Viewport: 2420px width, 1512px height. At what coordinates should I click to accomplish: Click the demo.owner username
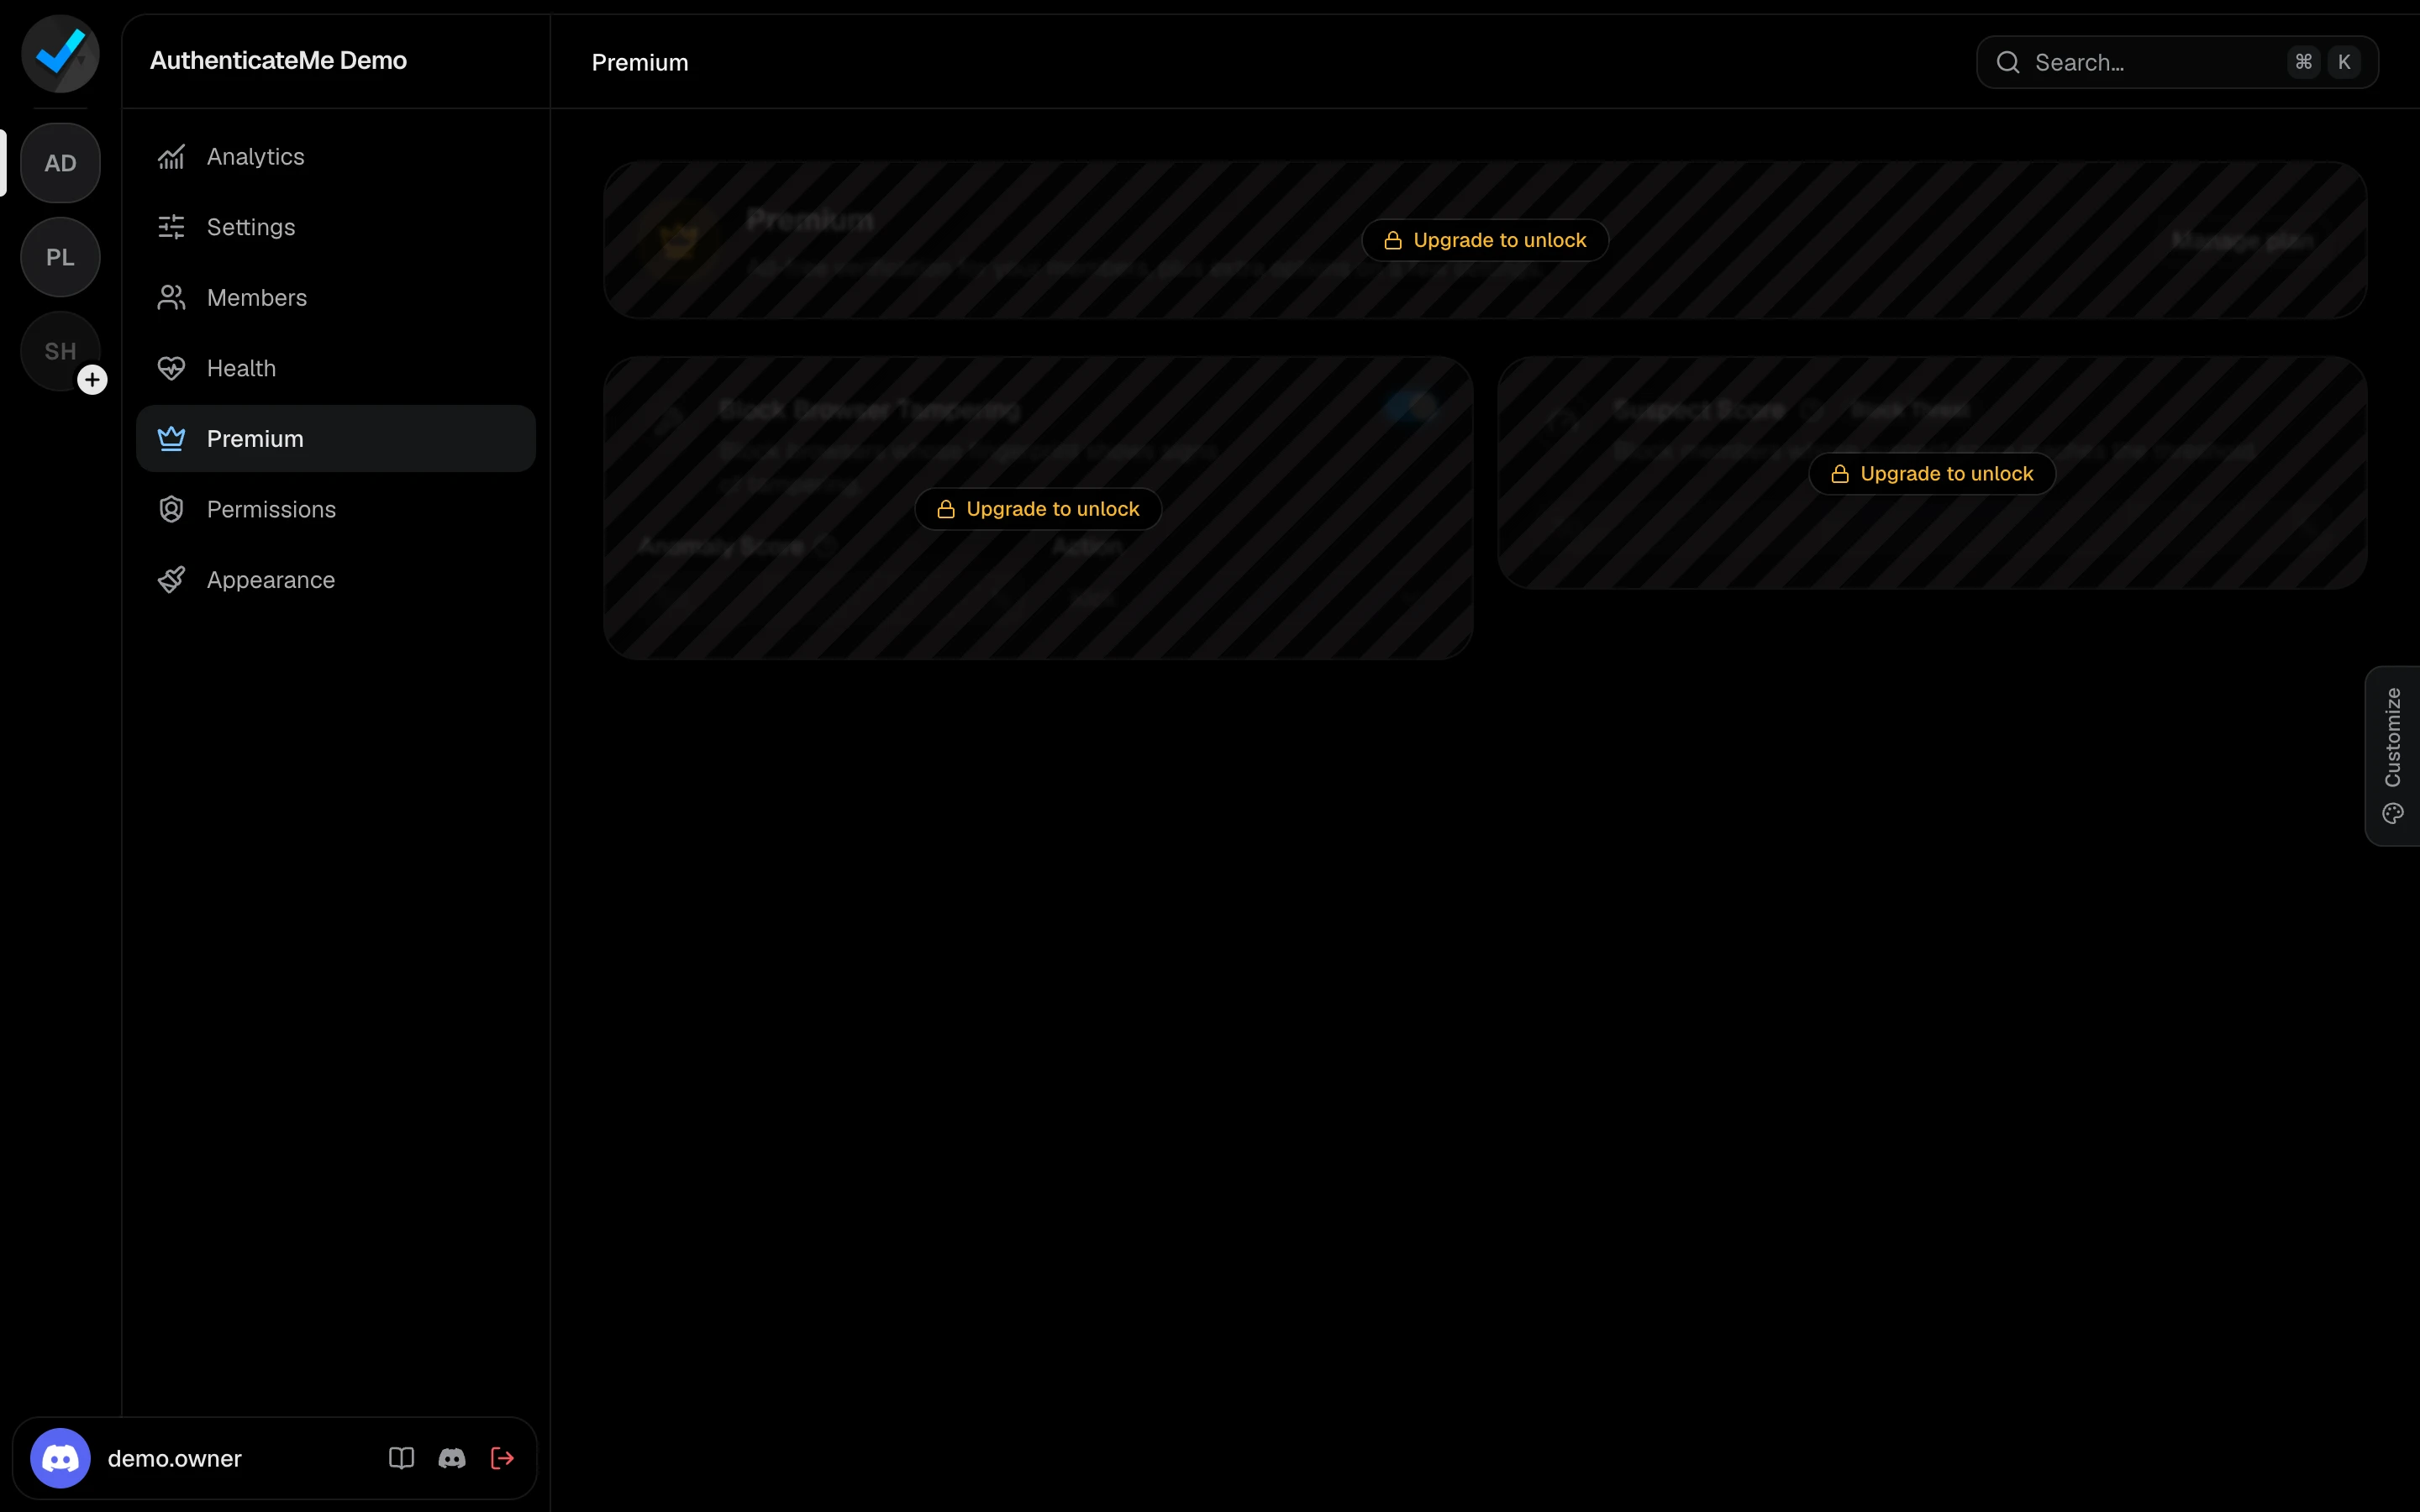pos(175,1458)
